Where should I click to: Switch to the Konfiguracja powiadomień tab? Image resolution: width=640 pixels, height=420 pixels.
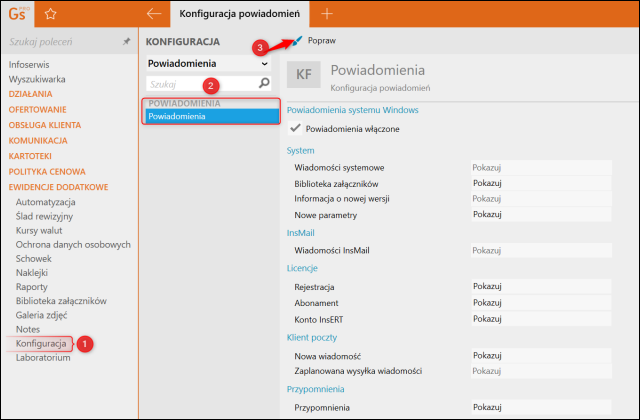(240, 14)
